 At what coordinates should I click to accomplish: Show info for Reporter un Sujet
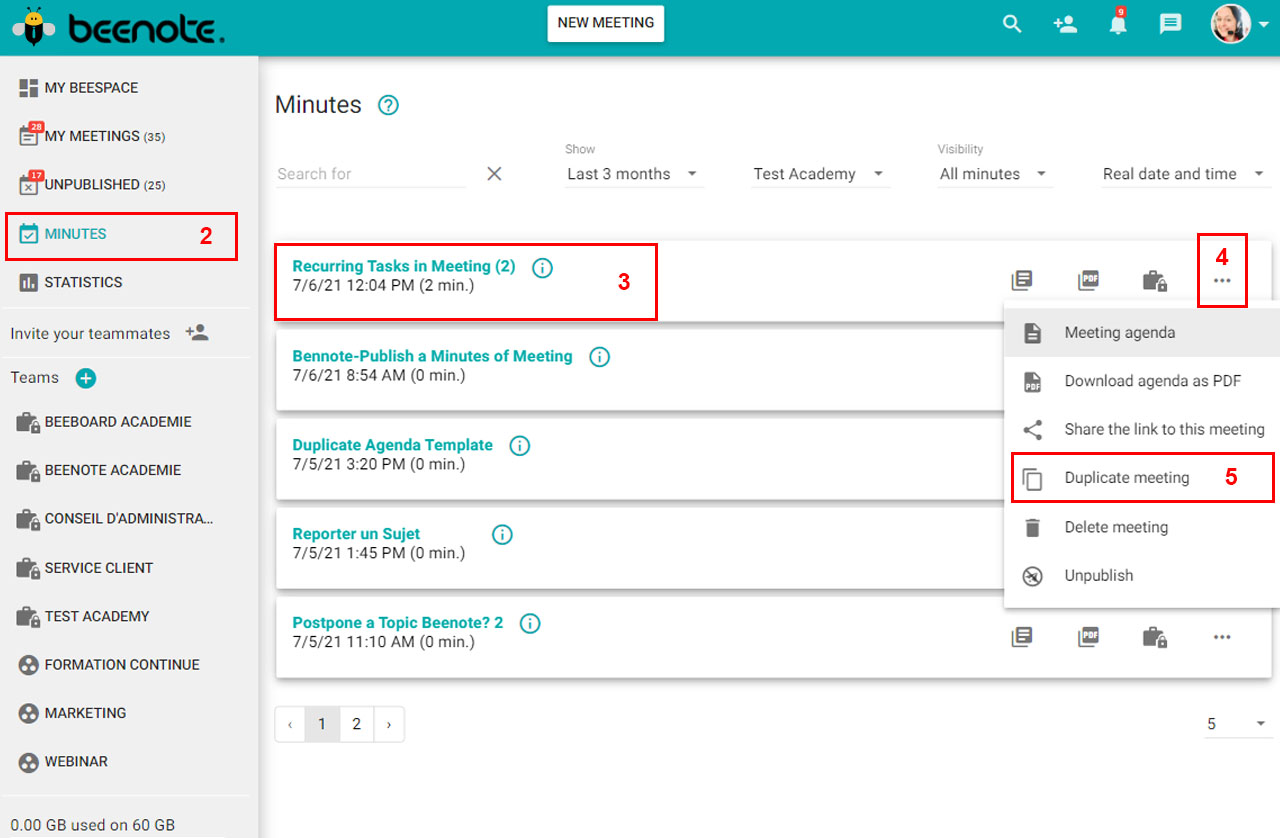pos(503,535)
